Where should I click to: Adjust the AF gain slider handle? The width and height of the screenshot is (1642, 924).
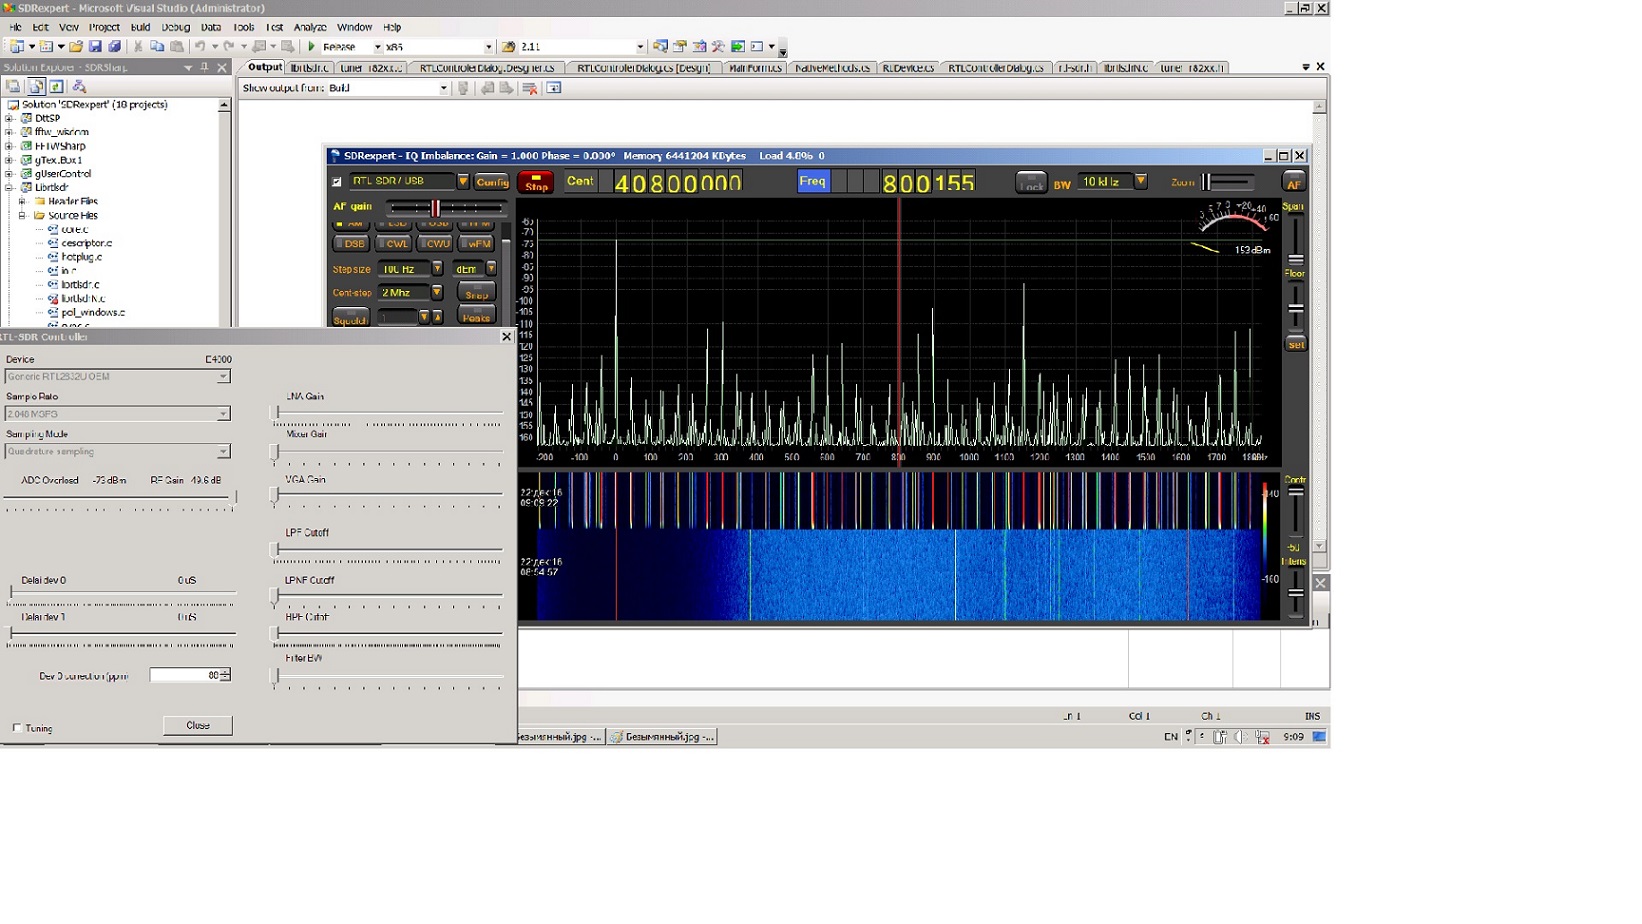pos(435,207)
